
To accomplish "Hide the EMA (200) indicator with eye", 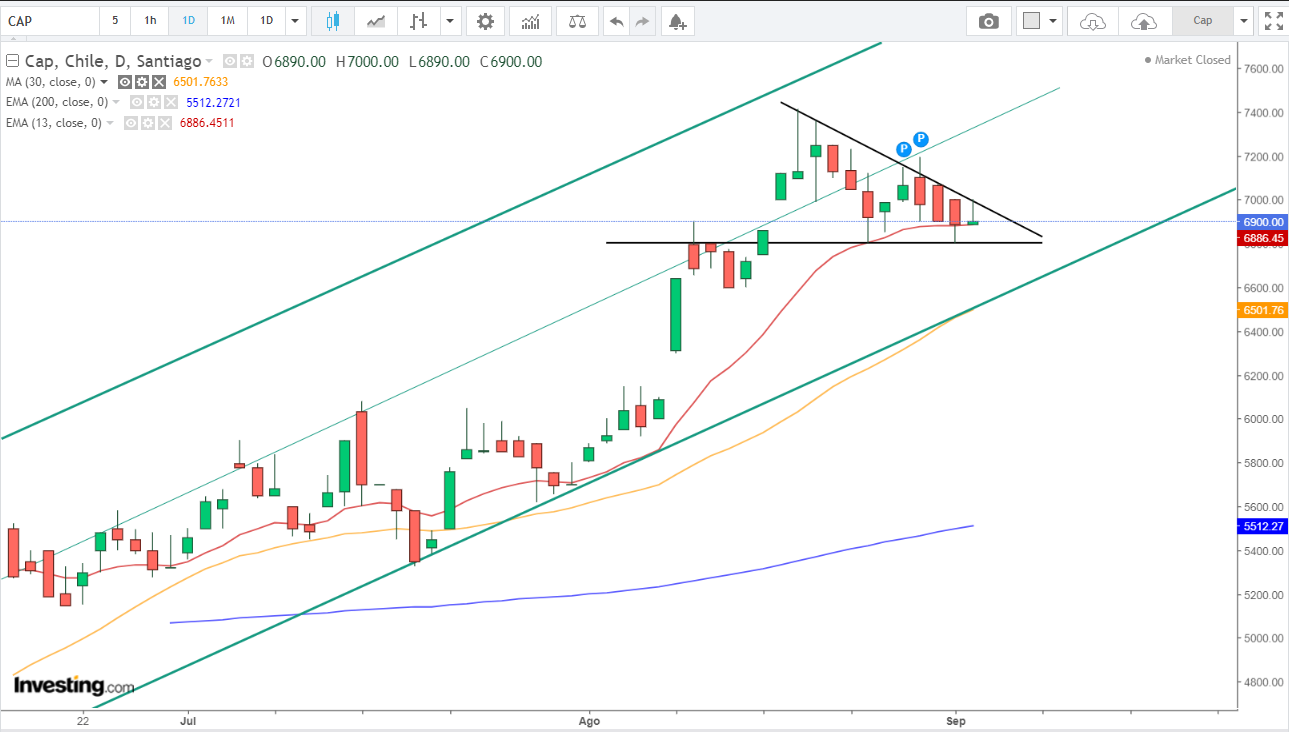I will (136, 102).
